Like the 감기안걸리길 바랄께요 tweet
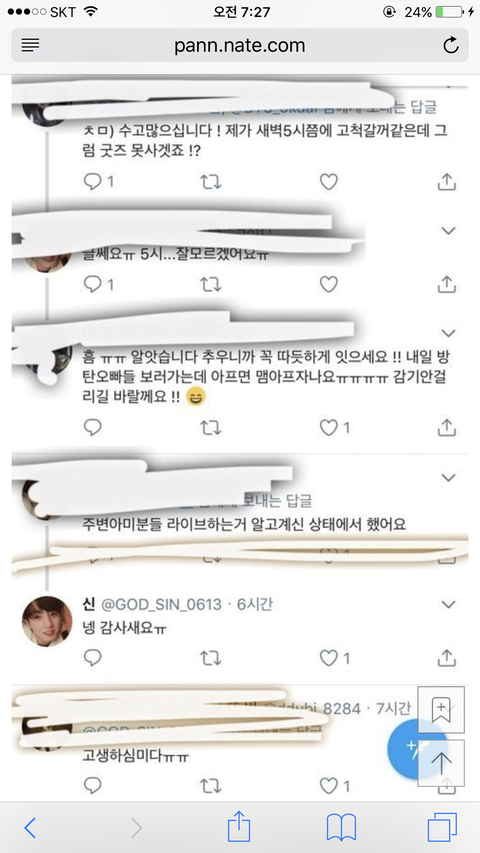Screen dimensions: 480x853 tap(329, 428)
